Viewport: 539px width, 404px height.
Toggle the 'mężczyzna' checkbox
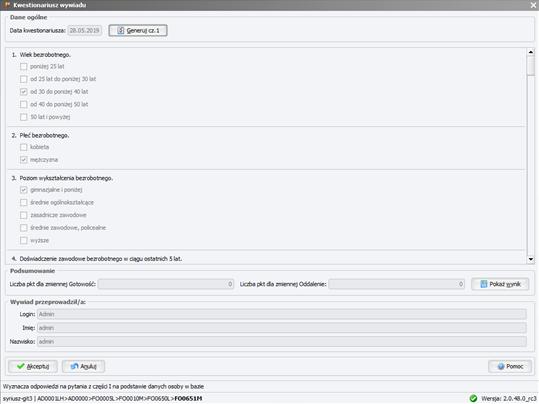coord(23,160)
